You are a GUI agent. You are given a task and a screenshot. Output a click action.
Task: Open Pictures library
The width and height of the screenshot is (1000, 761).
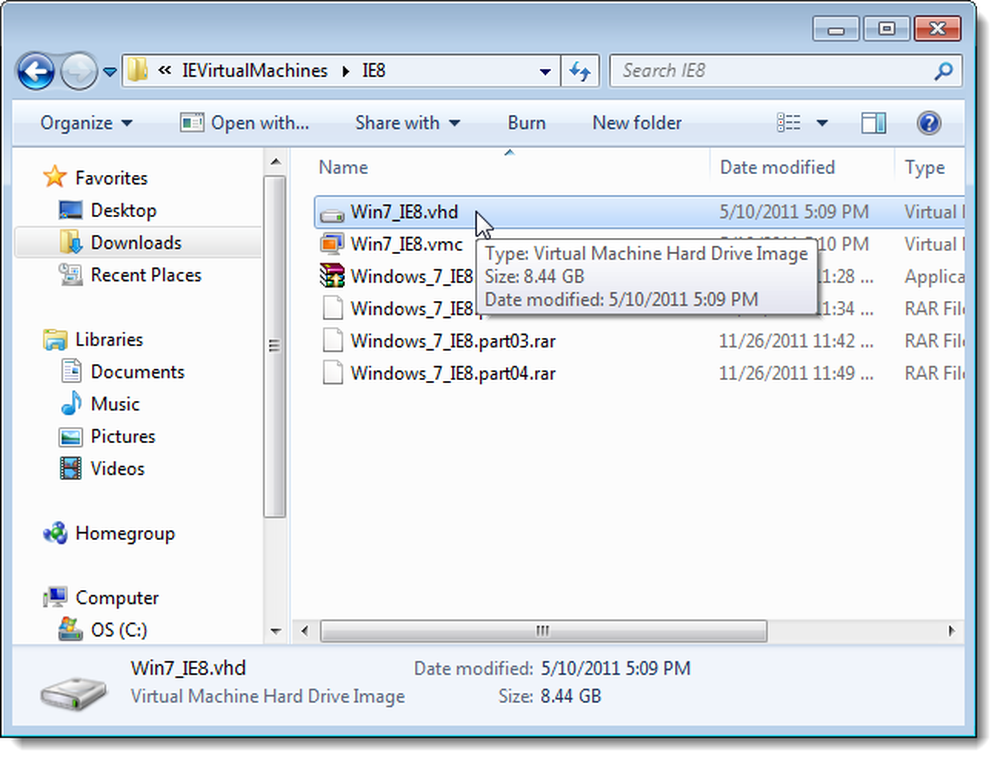click(122, 436)
